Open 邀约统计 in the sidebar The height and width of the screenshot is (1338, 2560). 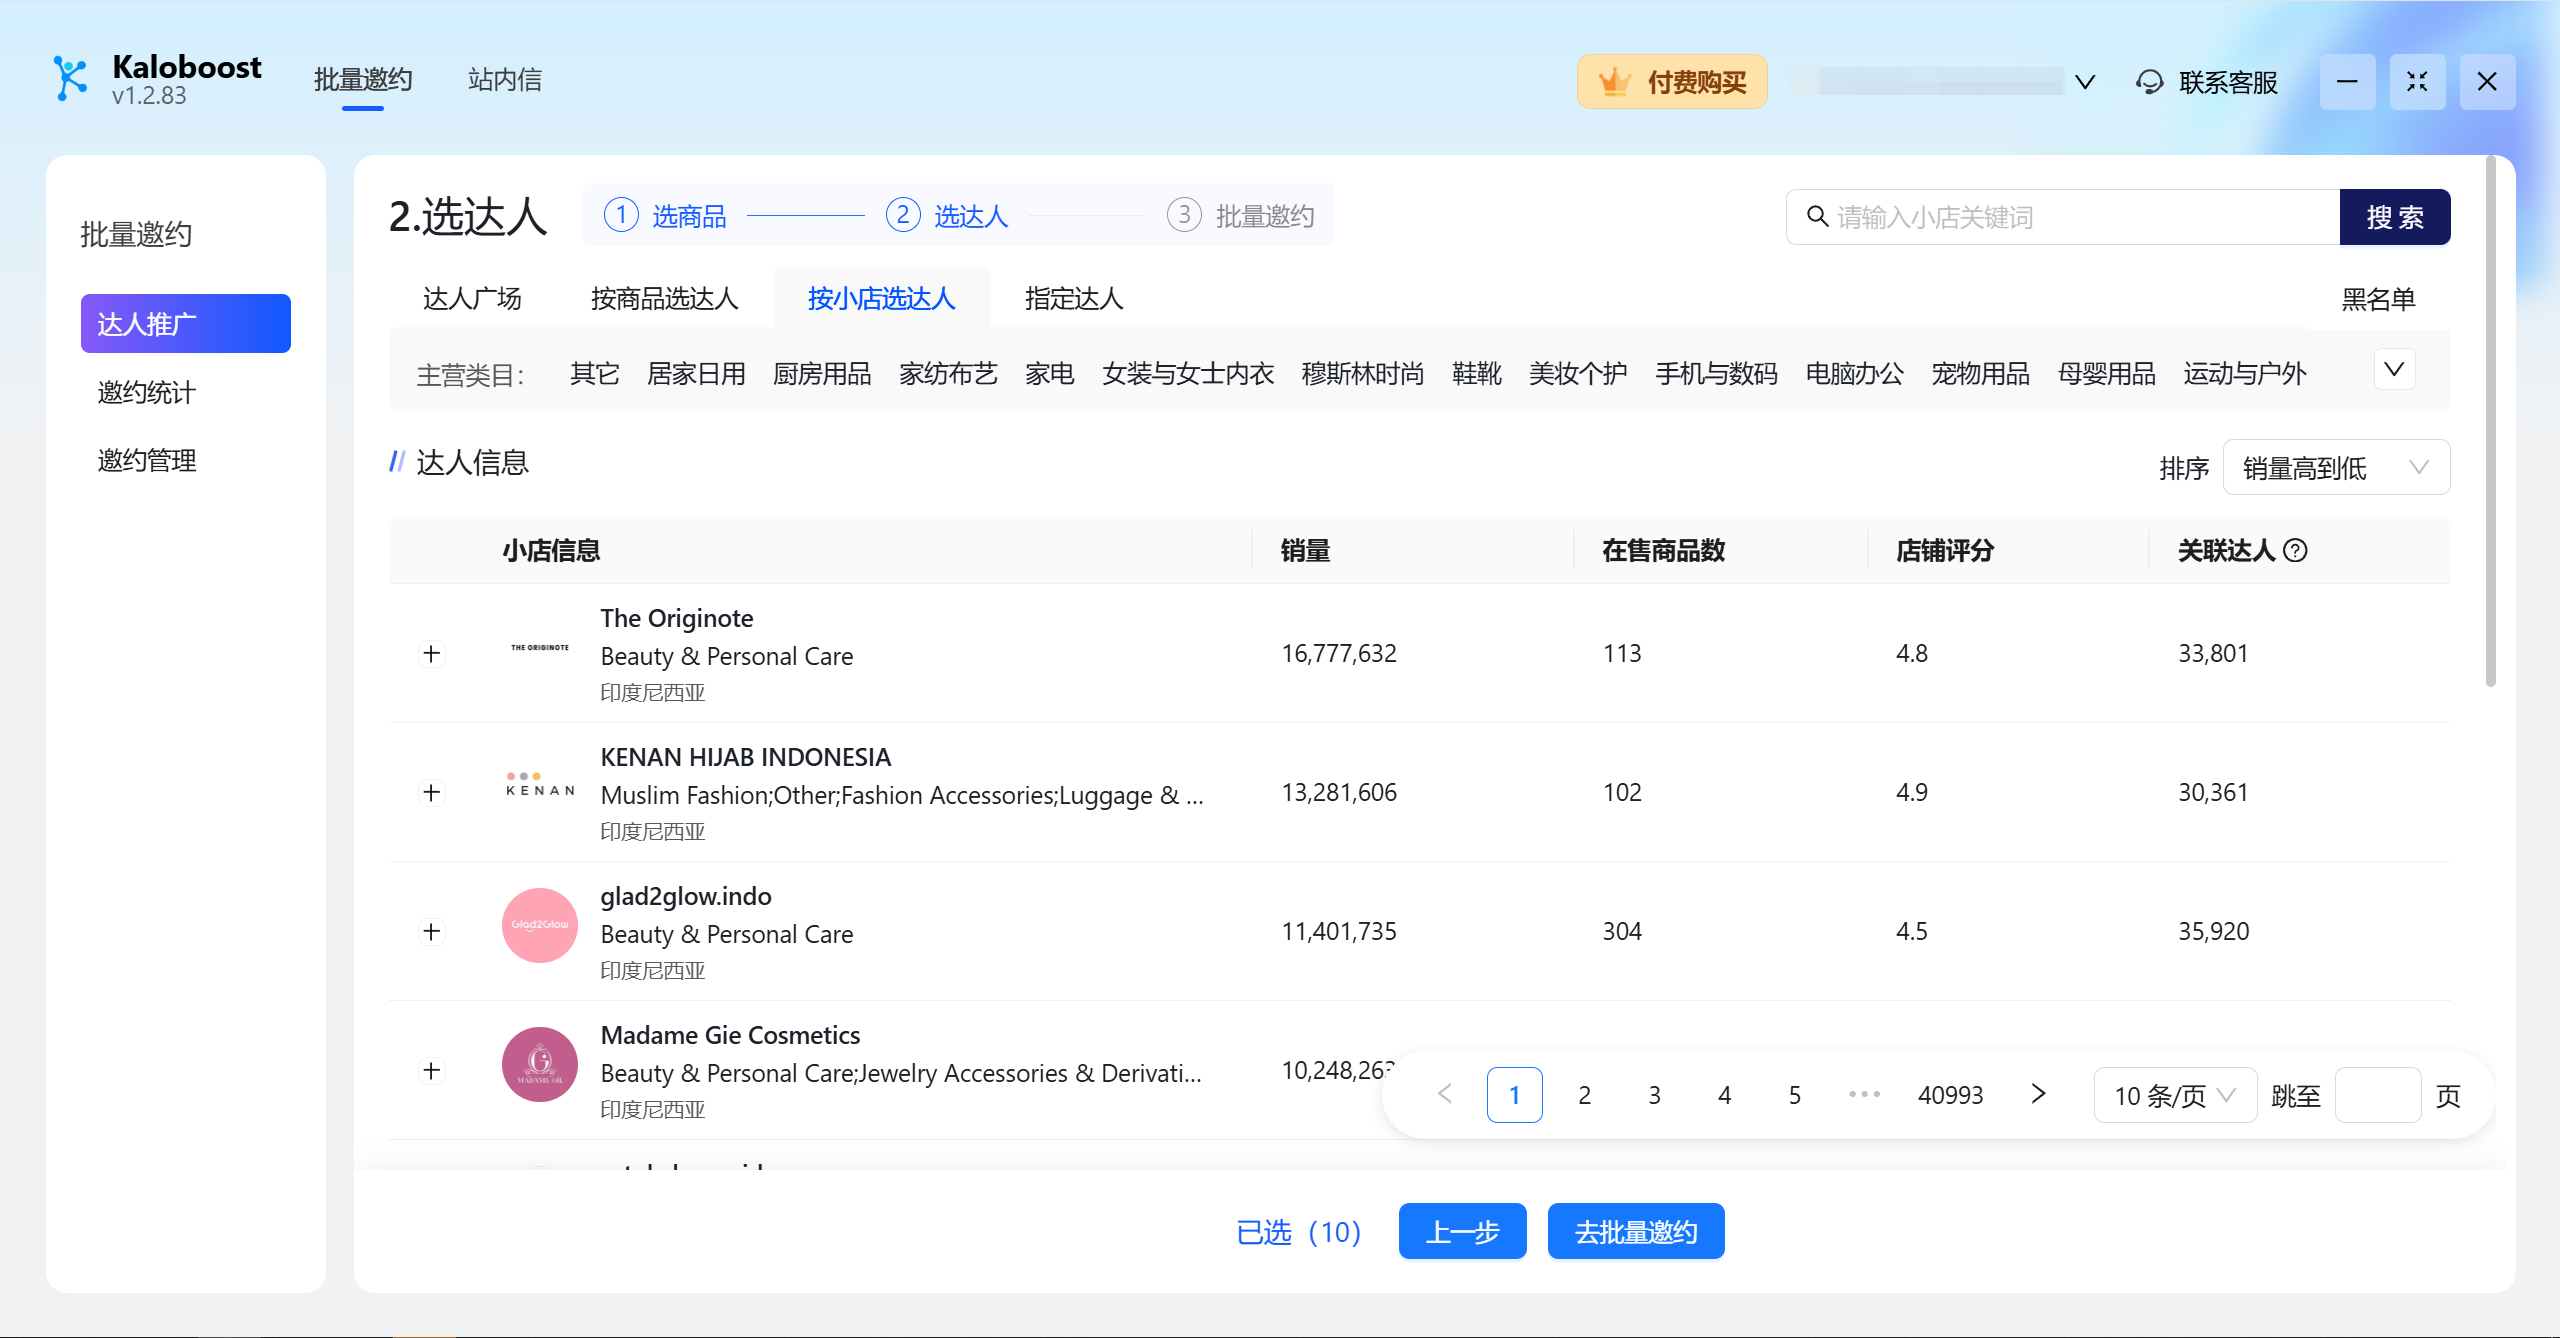(x=147, y=392)
